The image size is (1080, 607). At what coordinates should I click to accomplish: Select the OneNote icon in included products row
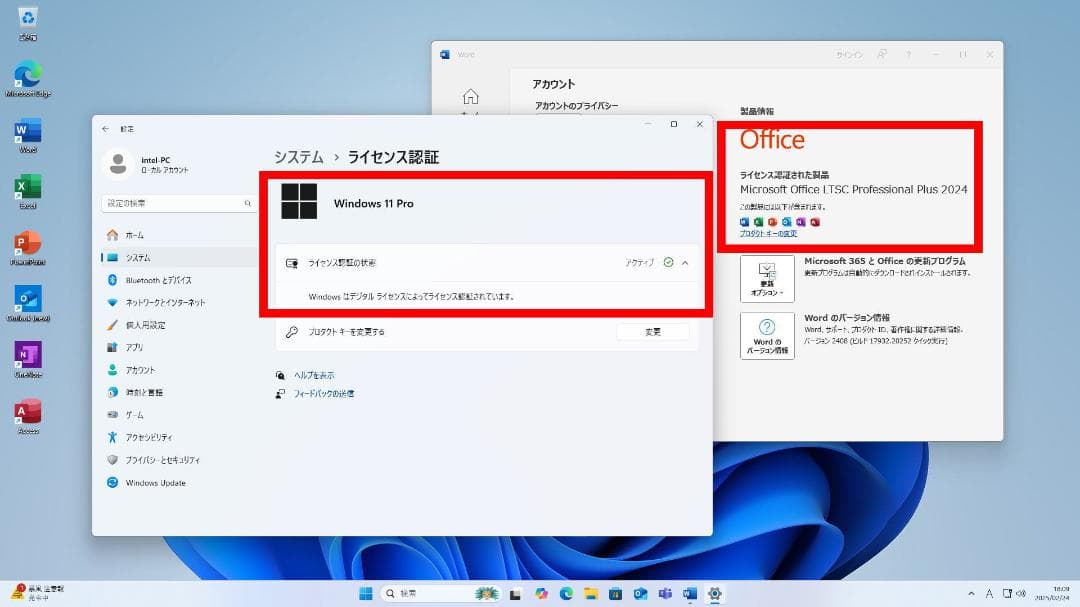click(x=802, y=222)
